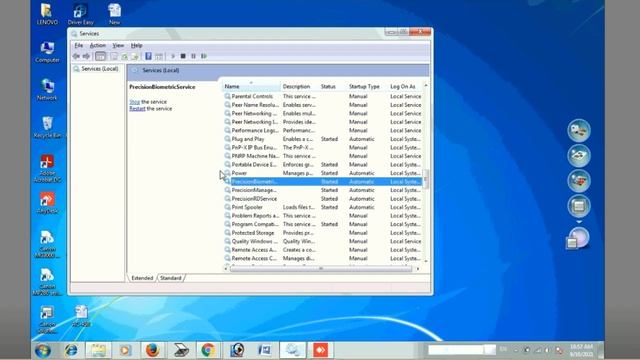Switch to the Standard tab
The height and width of the screenshot is (360, 640).
coord(171,278)
